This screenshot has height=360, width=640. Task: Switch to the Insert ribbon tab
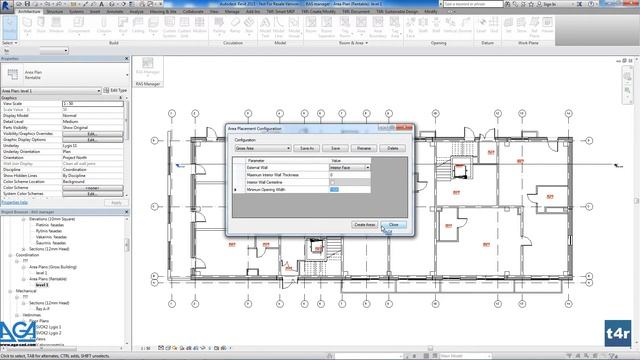(x=95, y=11)
